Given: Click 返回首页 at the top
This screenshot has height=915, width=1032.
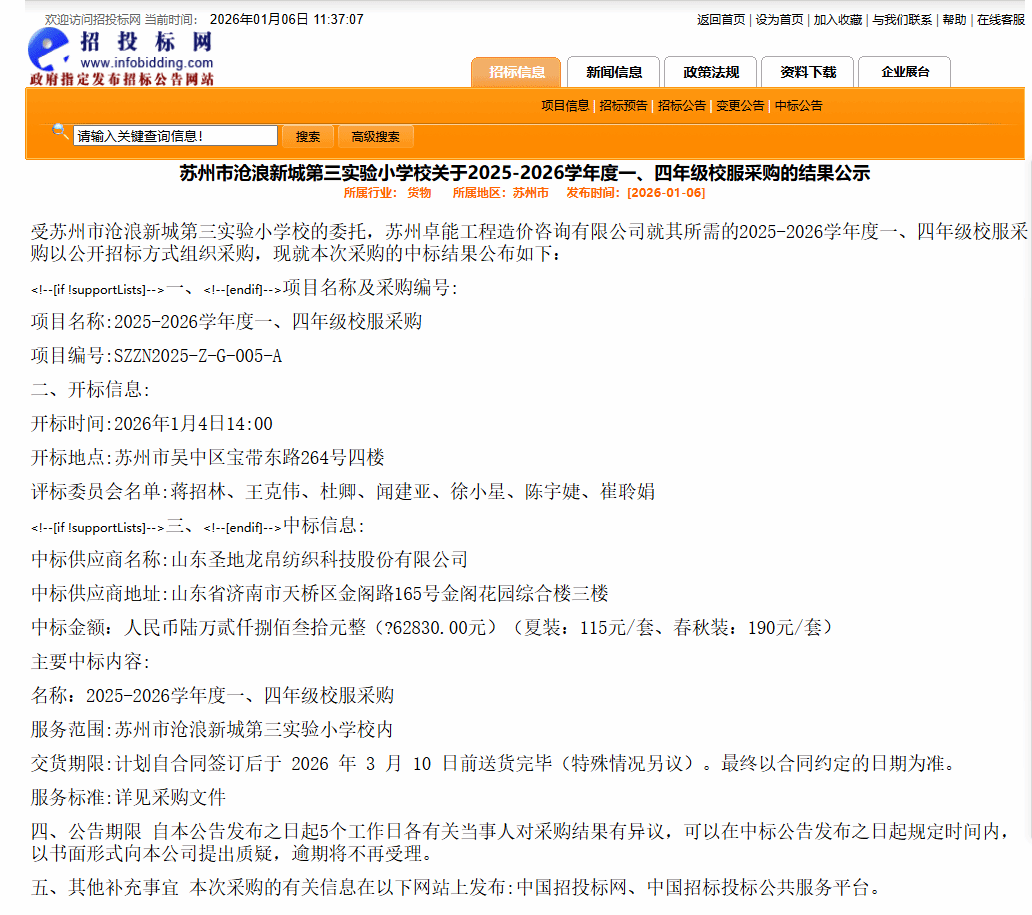Looking at the screenshot, I should tap(721, 20).
